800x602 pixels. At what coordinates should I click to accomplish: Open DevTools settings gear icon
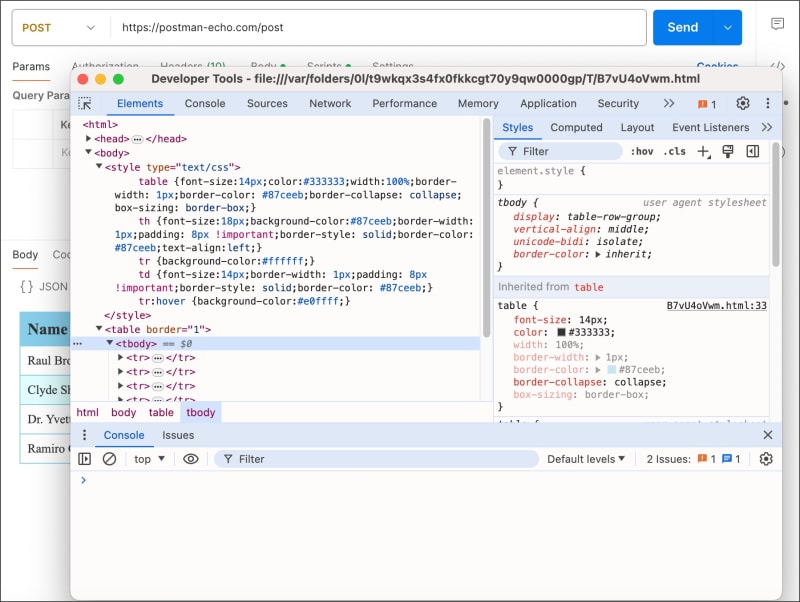[x=743, y=103]
